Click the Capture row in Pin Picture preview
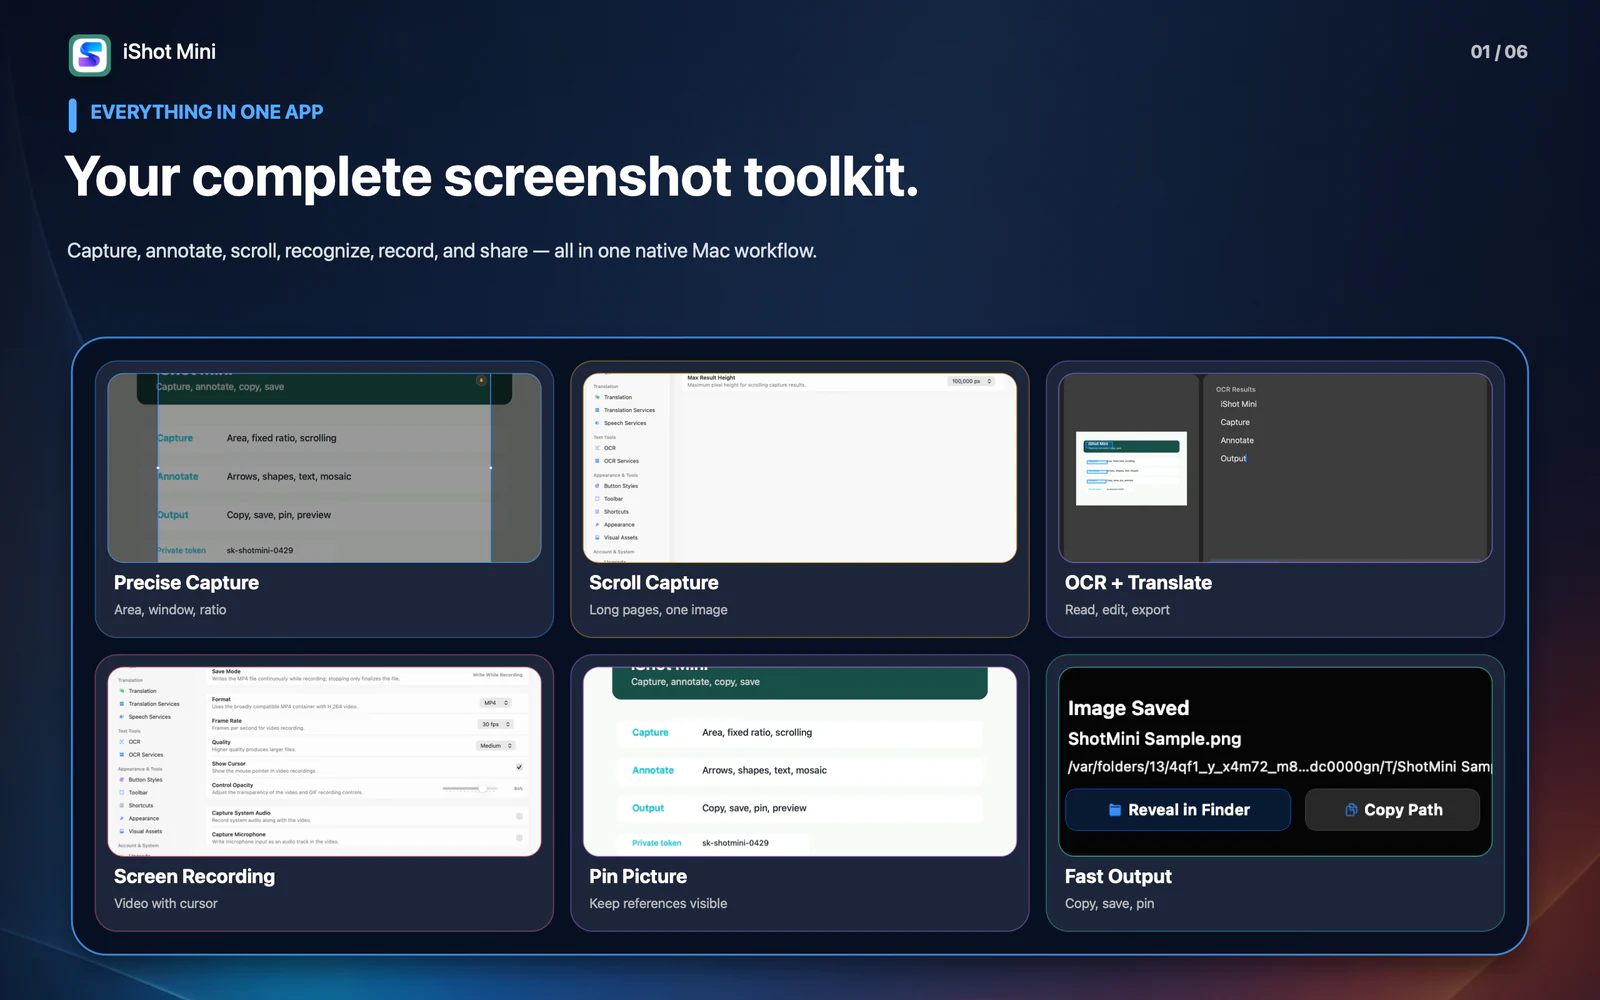This screenshot has height=1000, width=1600. click(800, 733)
